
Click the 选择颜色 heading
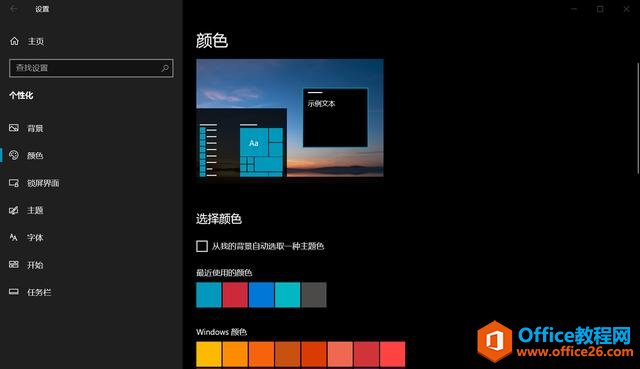click(219, 219)
